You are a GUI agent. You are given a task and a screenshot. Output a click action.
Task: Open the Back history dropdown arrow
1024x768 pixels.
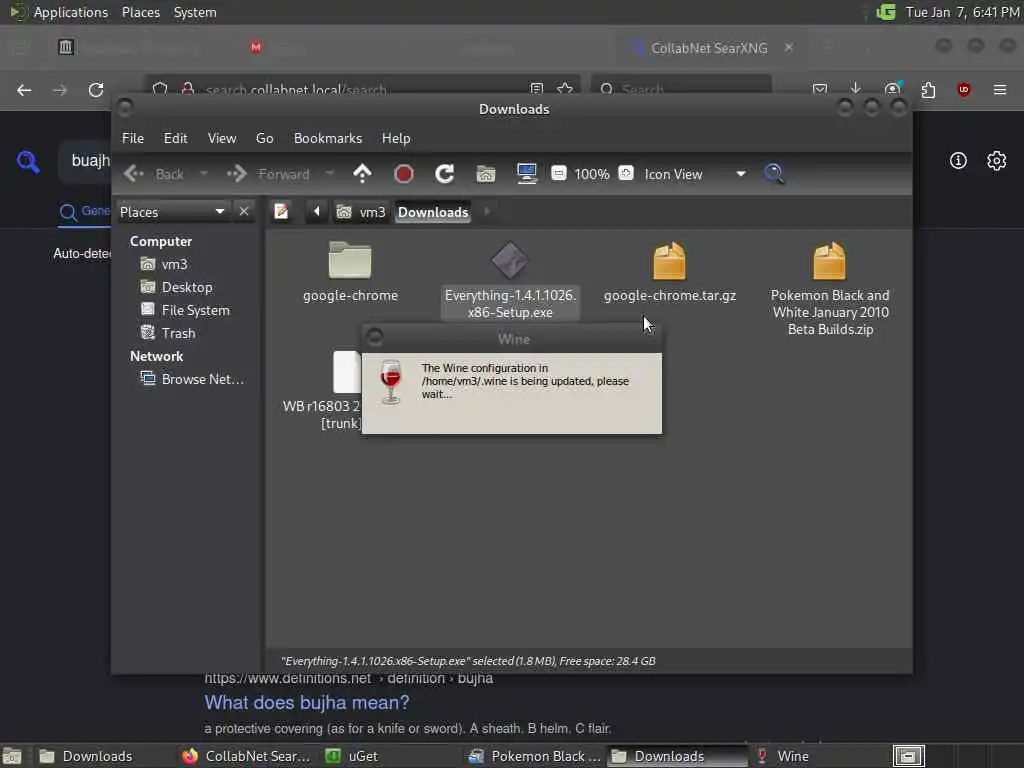[203, 174]
